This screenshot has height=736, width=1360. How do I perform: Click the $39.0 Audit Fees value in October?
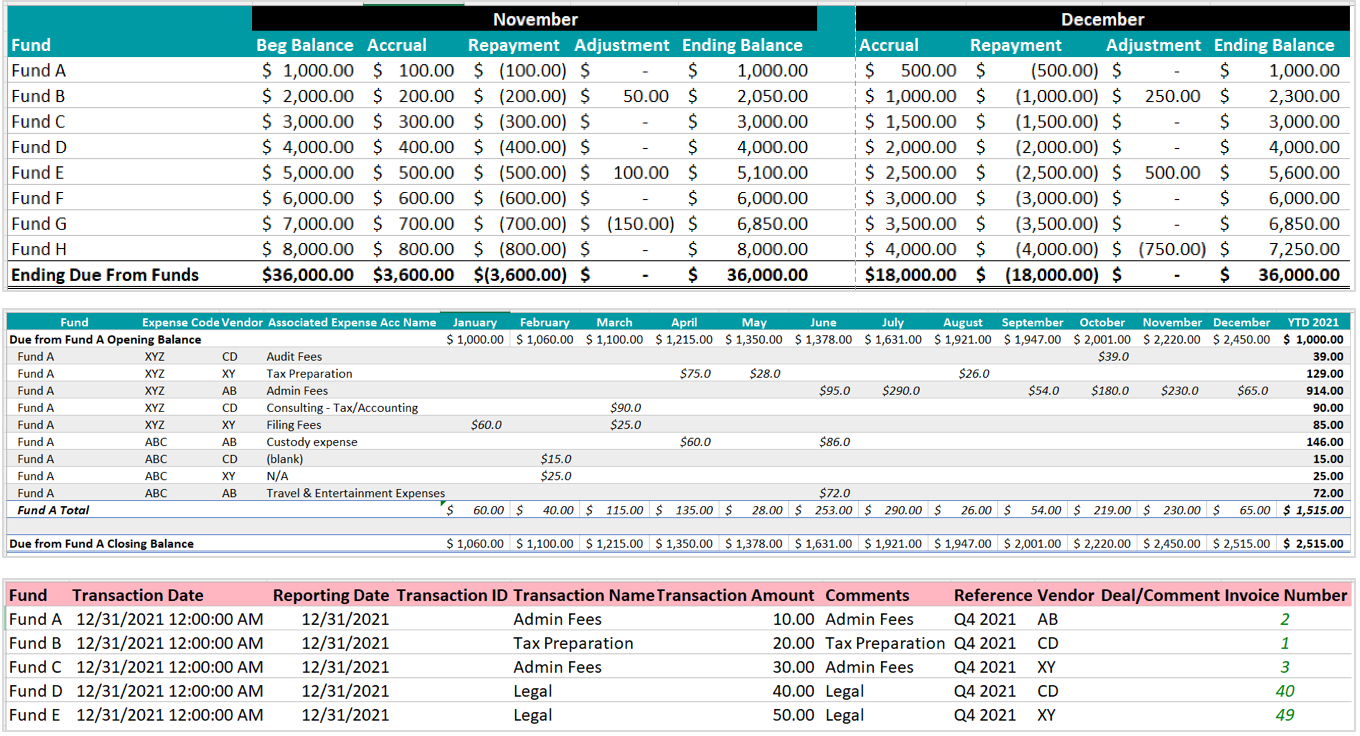coord(1113,357)
